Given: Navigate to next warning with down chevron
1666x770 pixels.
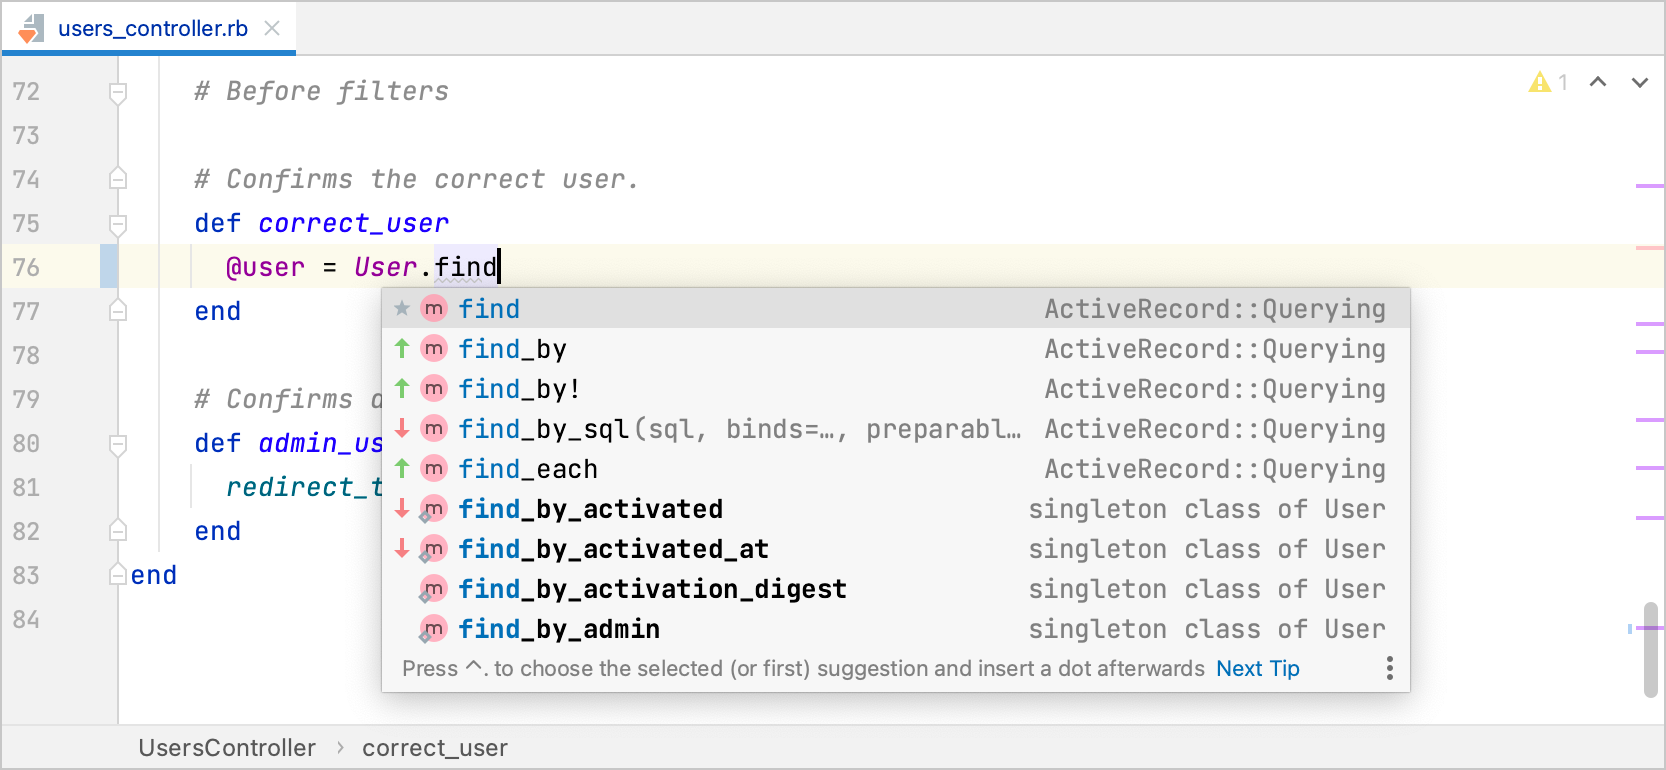Looking at the screenshot, I should point(1639,82).
